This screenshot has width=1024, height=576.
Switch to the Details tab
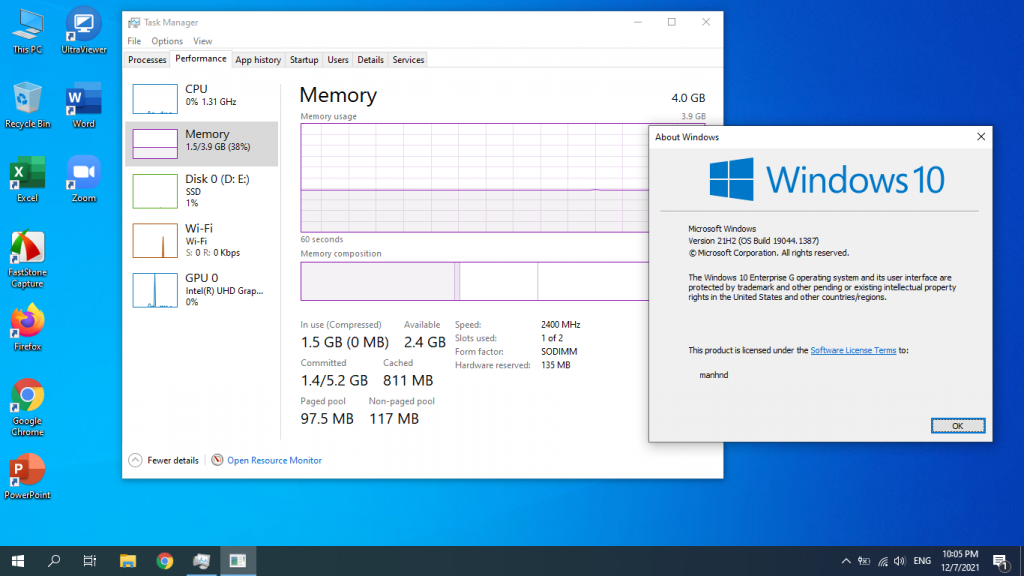370,59
